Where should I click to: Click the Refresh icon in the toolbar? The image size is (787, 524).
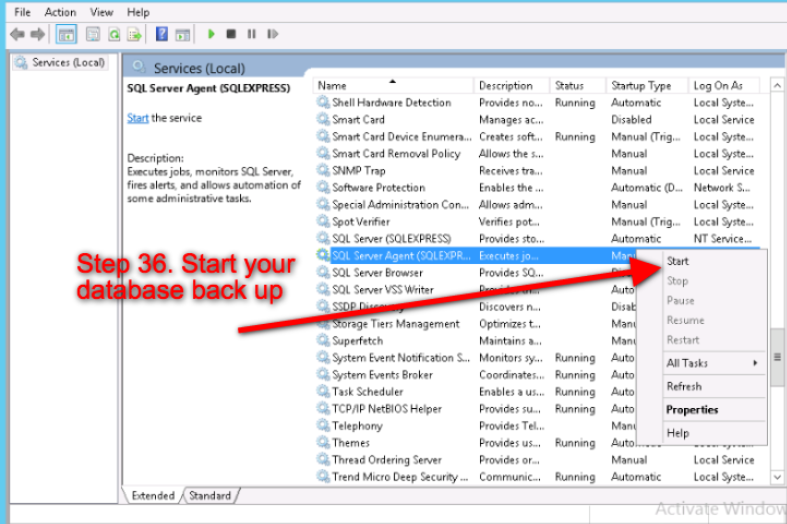tap(114, 34)
